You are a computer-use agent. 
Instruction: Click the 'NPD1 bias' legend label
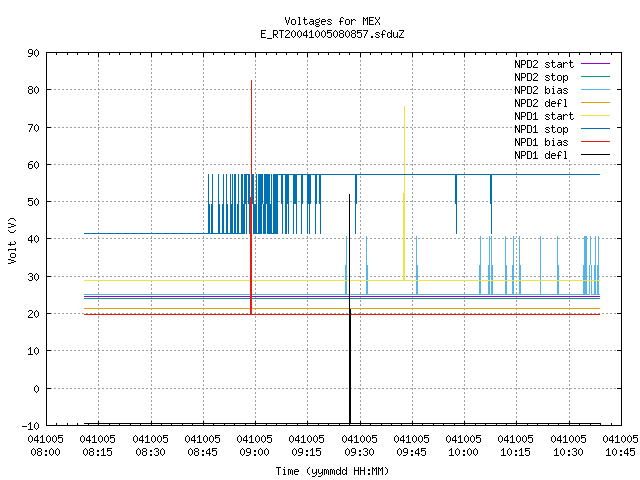click(541, 142)
